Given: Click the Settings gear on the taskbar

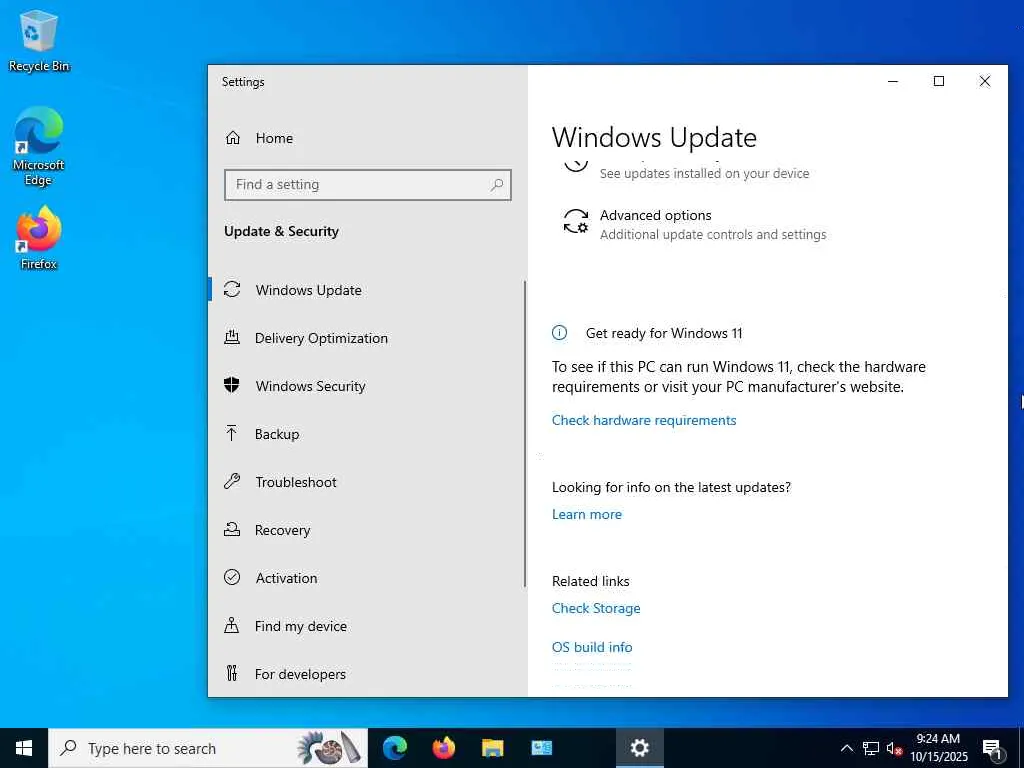Looking at the screenshot, I should (x=639, y=748).
